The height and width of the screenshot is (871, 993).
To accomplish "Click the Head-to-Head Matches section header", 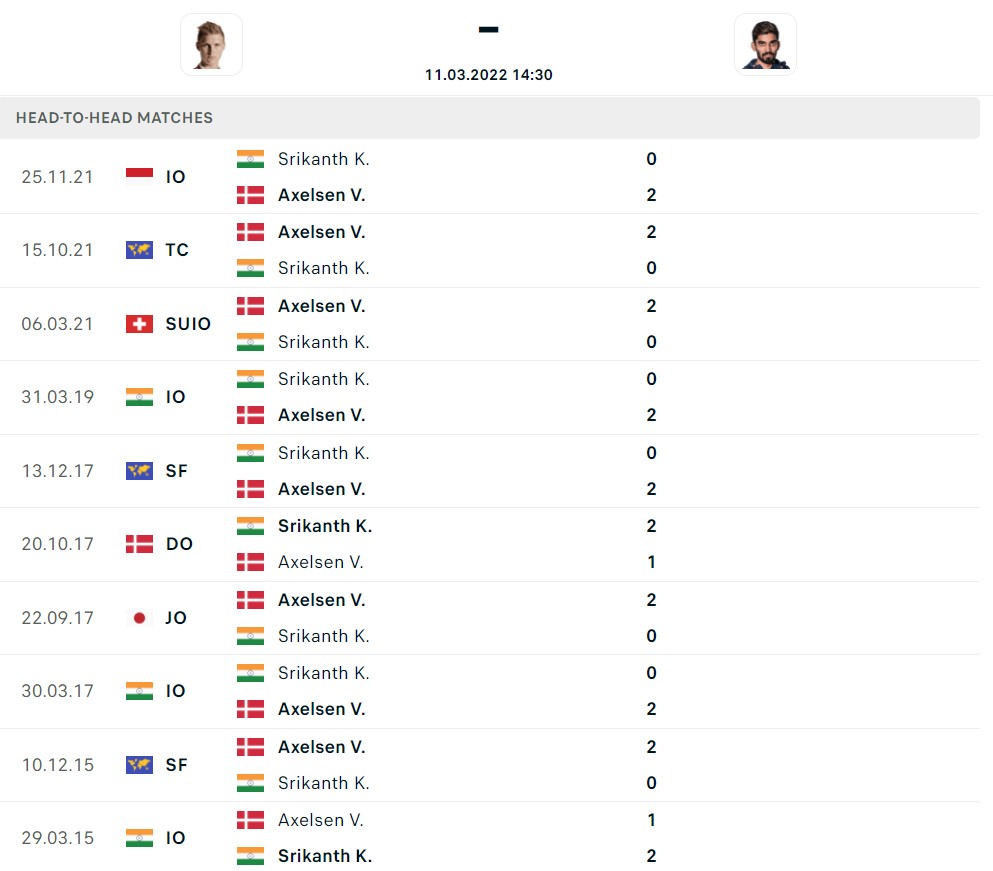I will point(114,118).
